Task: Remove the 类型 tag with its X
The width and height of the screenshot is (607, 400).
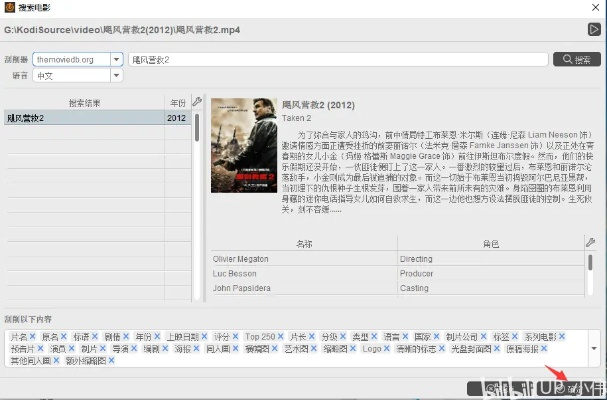Action: (x=374, y=336)
